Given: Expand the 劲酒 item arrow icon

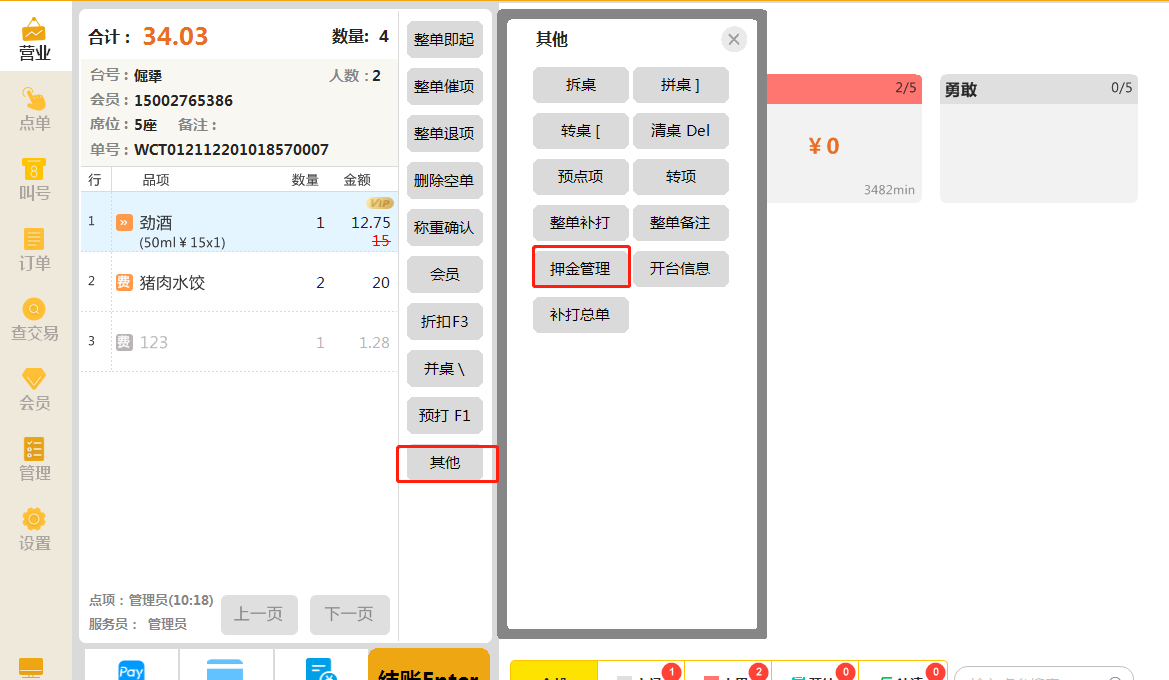Looking at the screenshot, I should click(x=124, y=223).
